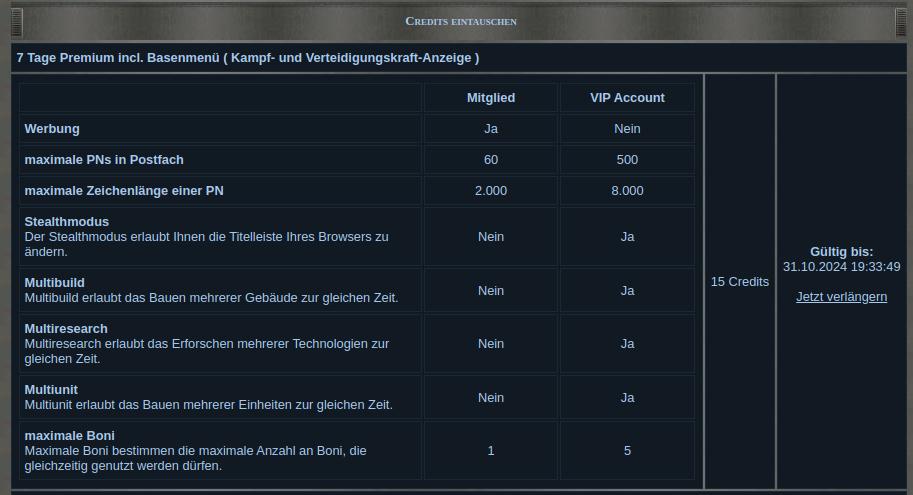This screenshot has width=913, height=495.
Task: Click the '8.000' VIP character length value
Action: [x=627, y=191]
